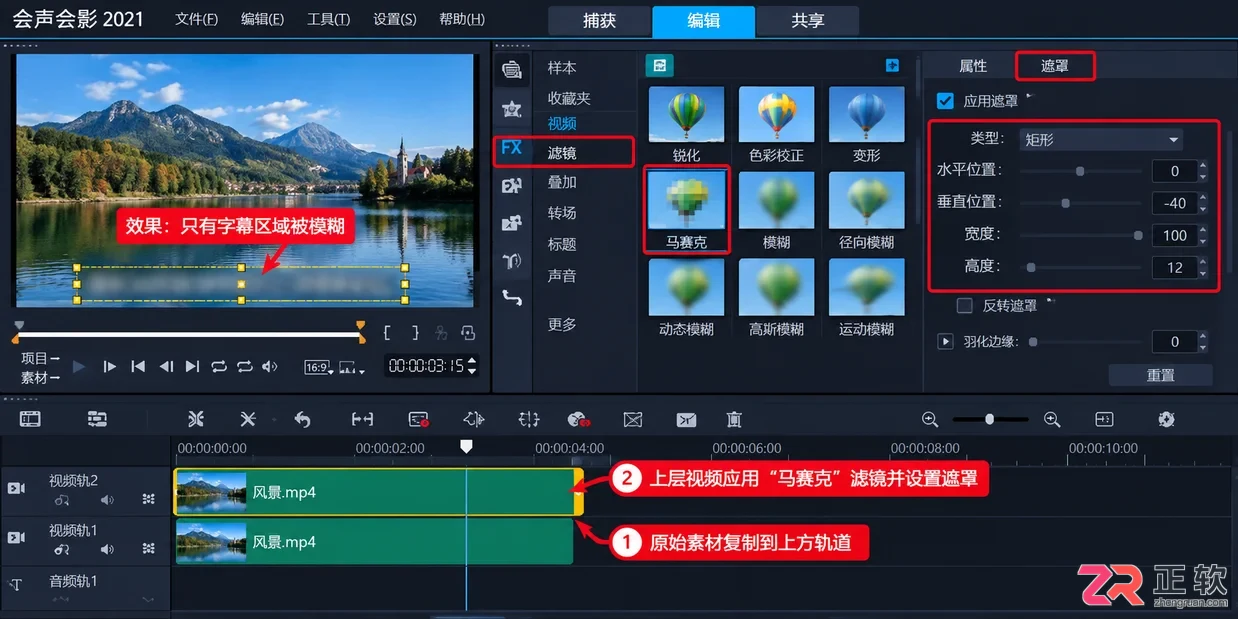
Task: Switch to storyboard view icon
Action: (x=31, y=419)
